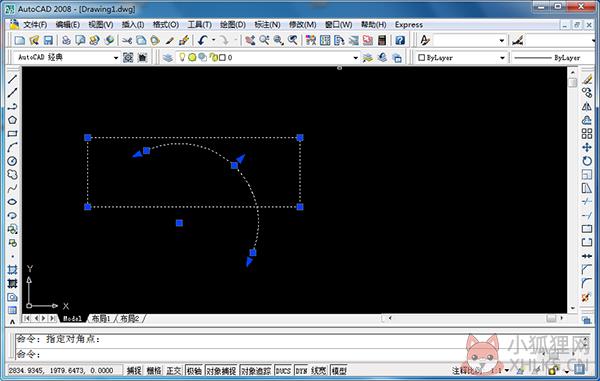Screen dimensions: 600x381
Task: Toggle 对象追踪 object snap tracking
Action: pyautogui.click(x=256, y=370)
